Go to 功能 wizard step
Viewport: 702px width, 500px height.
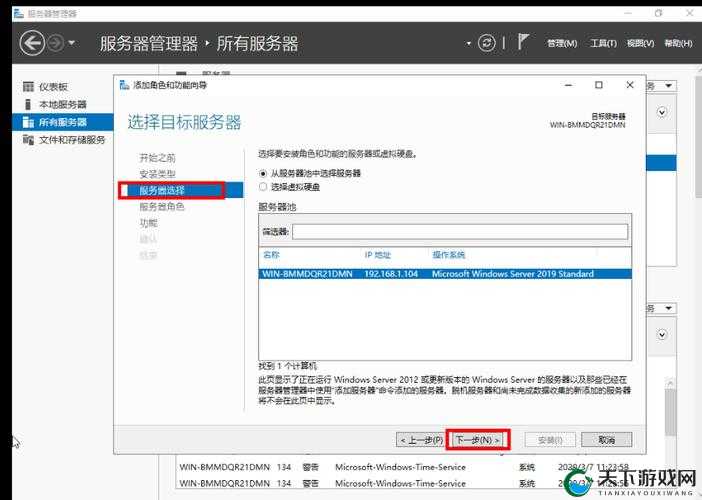click(x=148, y=223)
